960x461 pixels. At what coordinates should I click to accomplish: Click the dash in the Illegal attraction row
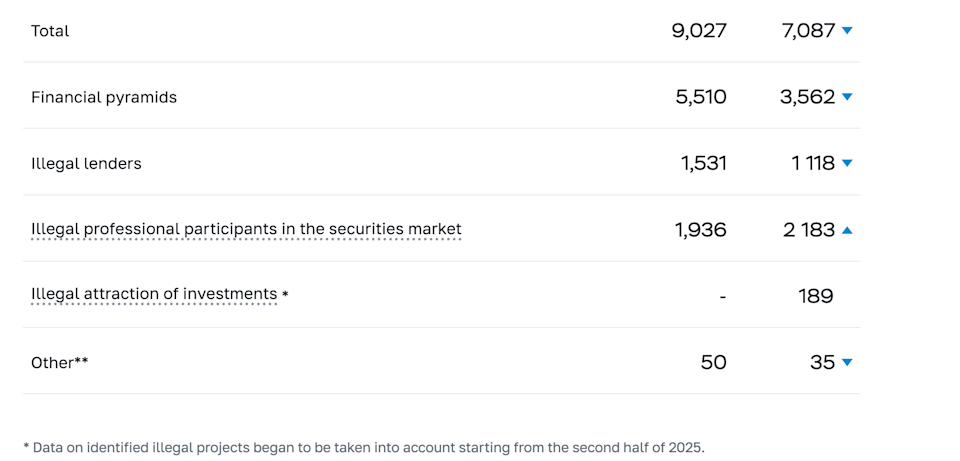[x=722, y=297]
